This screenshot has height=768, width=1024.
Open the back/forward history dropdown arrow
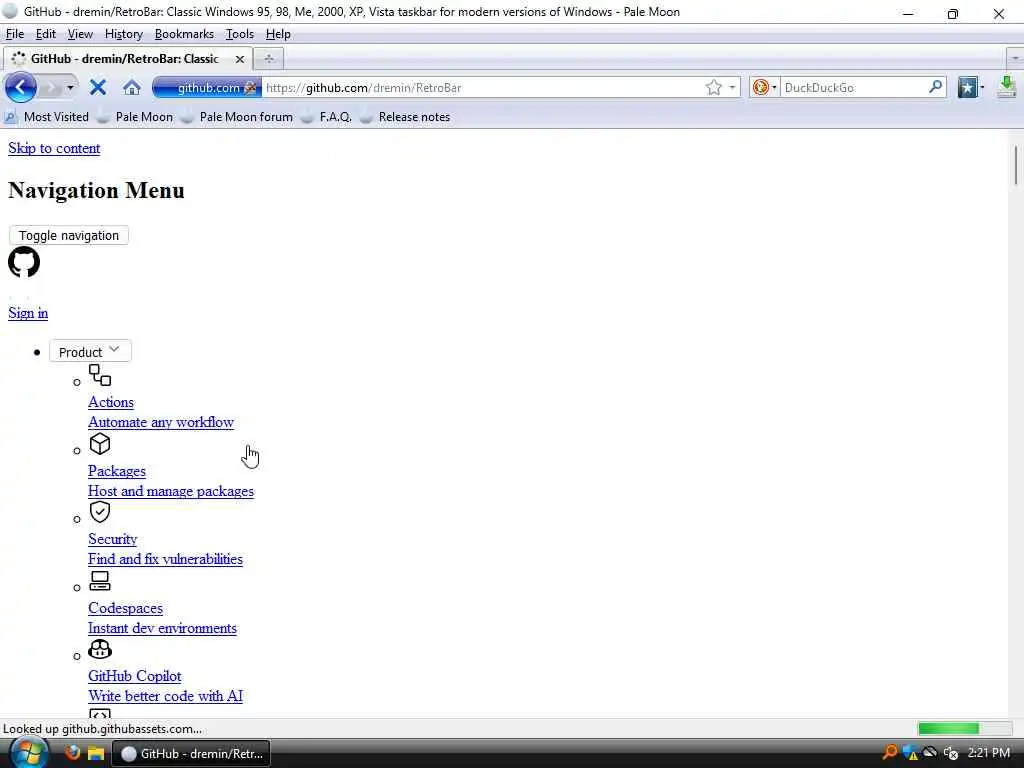coord(70,87)
